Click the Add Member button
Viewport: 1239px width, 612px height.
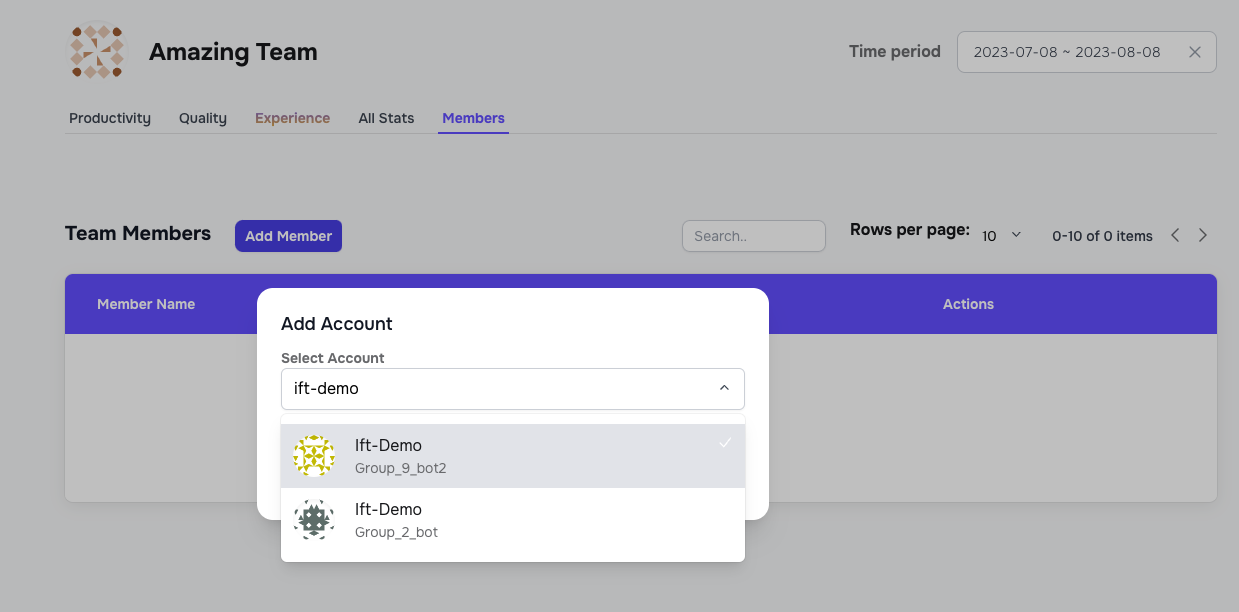(x=288, y=236)
